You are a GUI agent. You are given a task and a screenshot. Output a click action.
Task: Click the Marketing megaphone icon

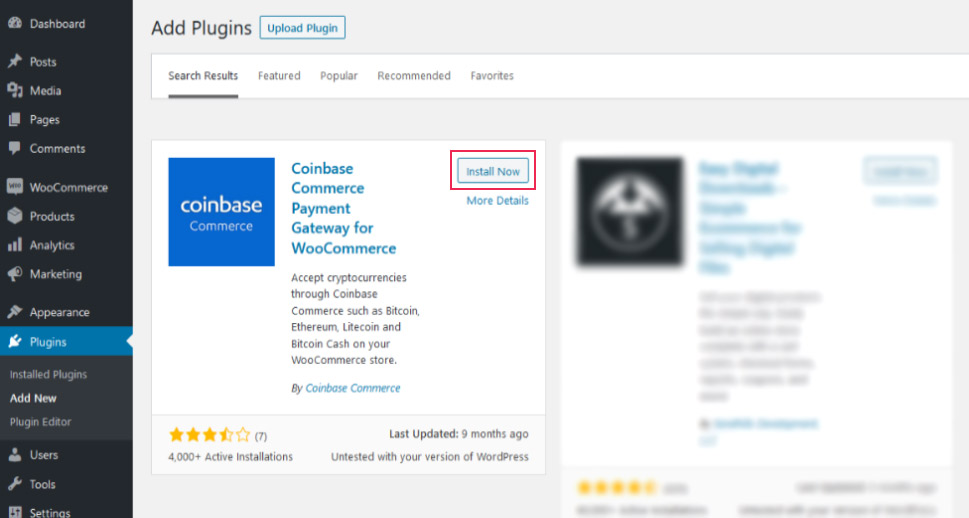15,274
